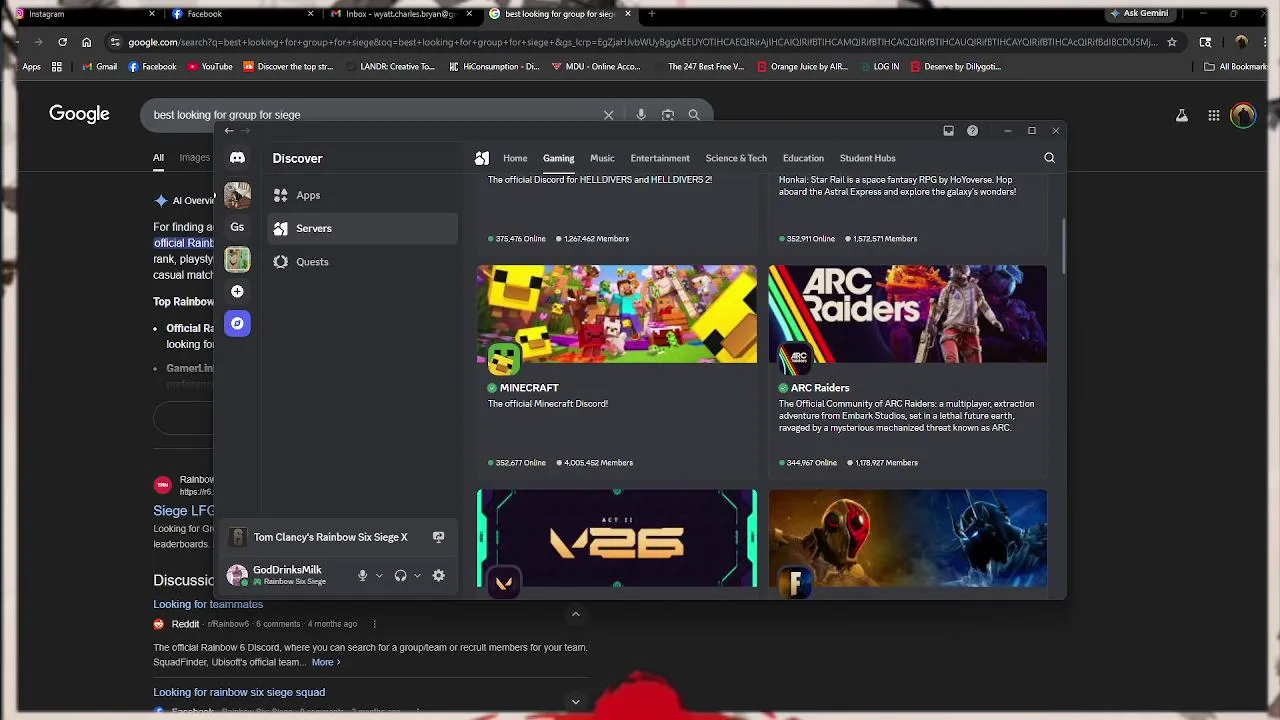Viewport: 1280px width, 720px height.
Task: Bookmark this page with the star icon
Action: pyautogui.click(x=1172, y=42)
